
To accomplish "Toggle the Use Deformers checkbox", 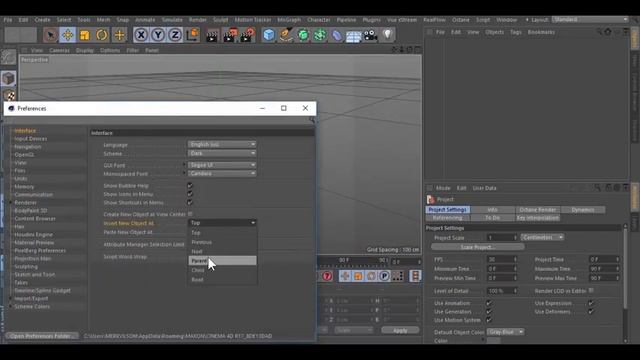I will click(591, 312).
